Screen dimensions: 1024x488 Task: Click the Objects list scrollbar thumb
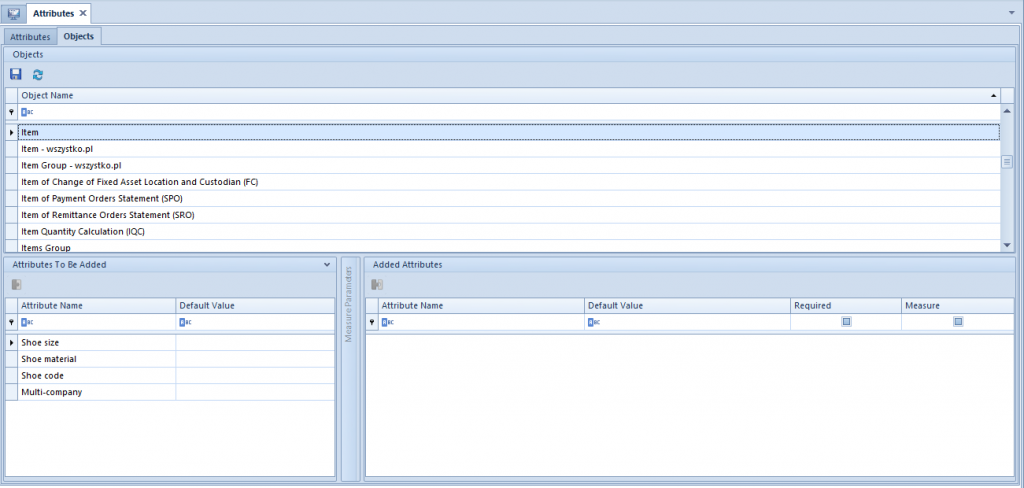[1007, 162]
